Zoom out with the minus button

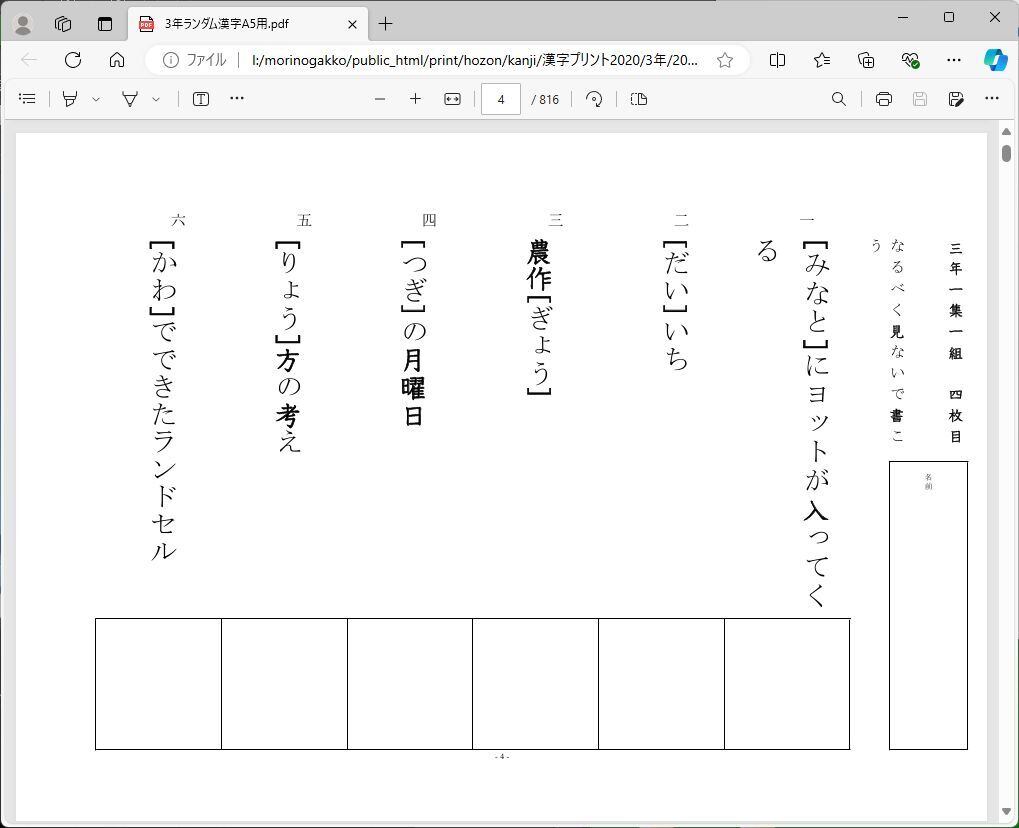click(380, 99)
